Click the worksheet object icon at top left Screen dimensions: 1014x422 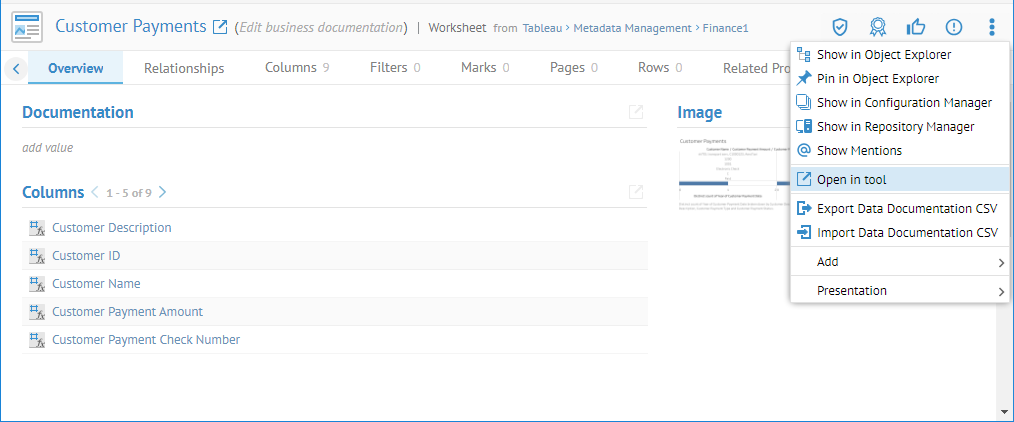click(27, 27)
